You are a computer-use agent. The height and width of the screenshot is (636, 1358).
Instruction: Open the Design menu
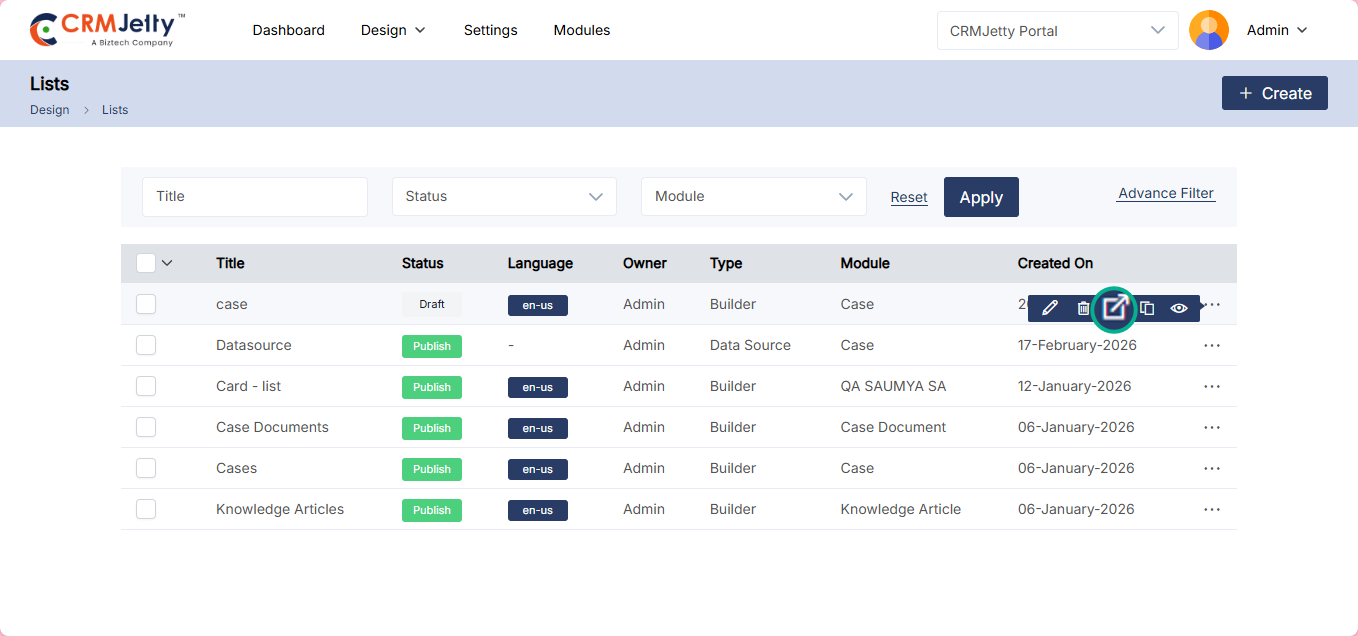(x=393, y=30)
